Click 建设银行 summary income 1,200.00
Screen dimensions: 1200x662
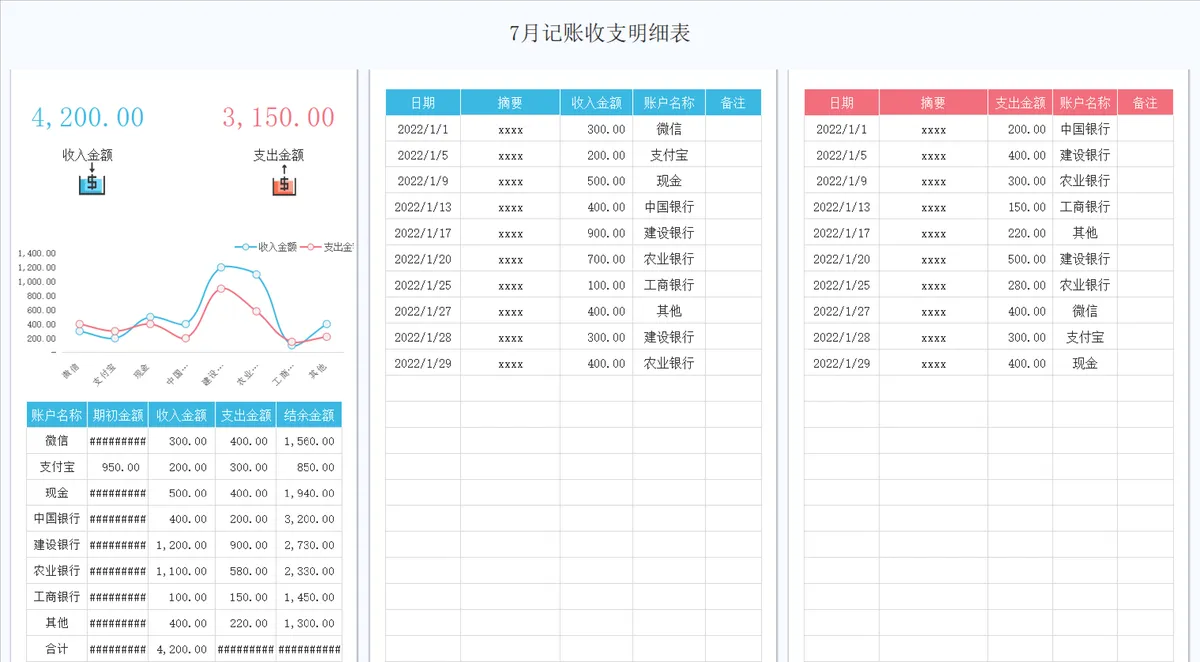[x=181, y=545]
